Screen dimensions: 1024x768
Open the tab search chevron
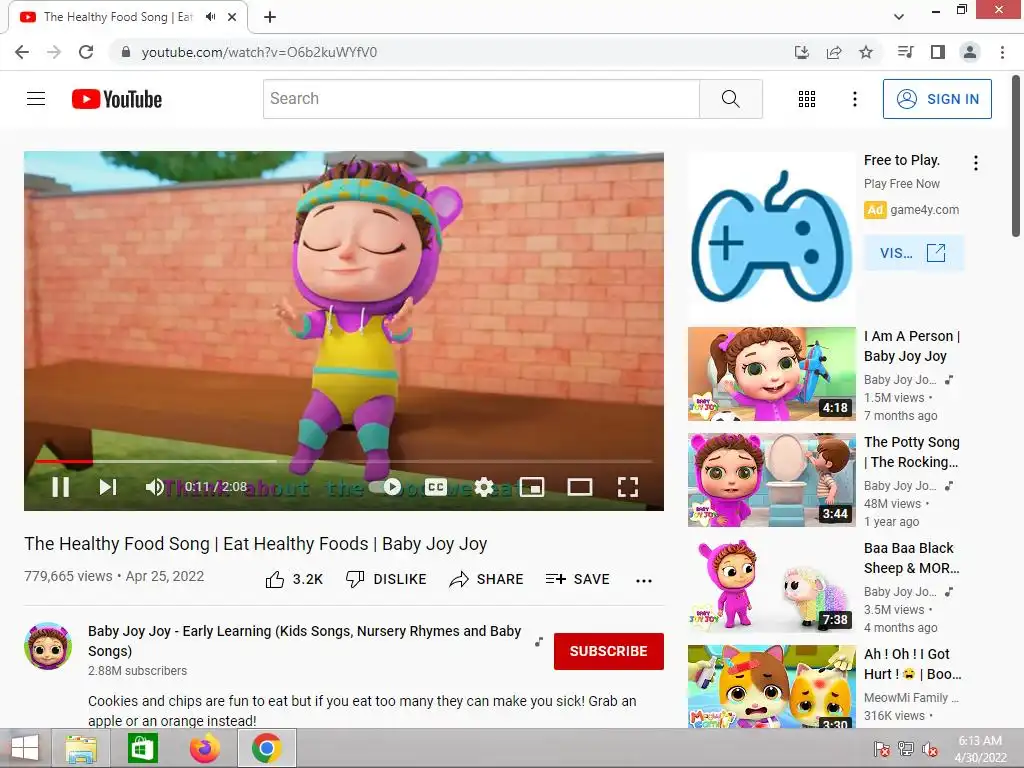(x=899, y=17)
